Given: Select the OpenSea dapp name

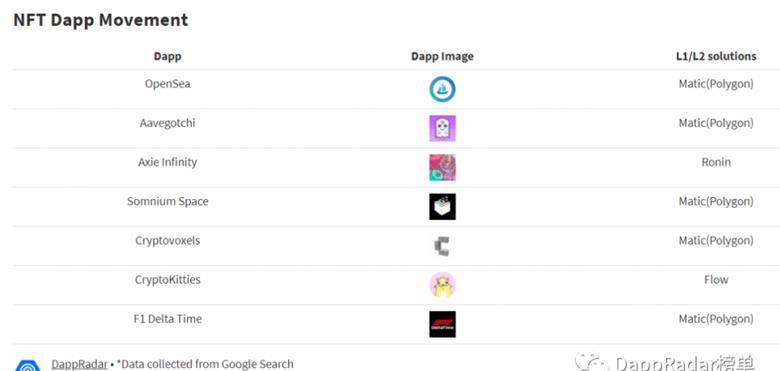Looking at the screenshot, I should [x=168, y=84].
